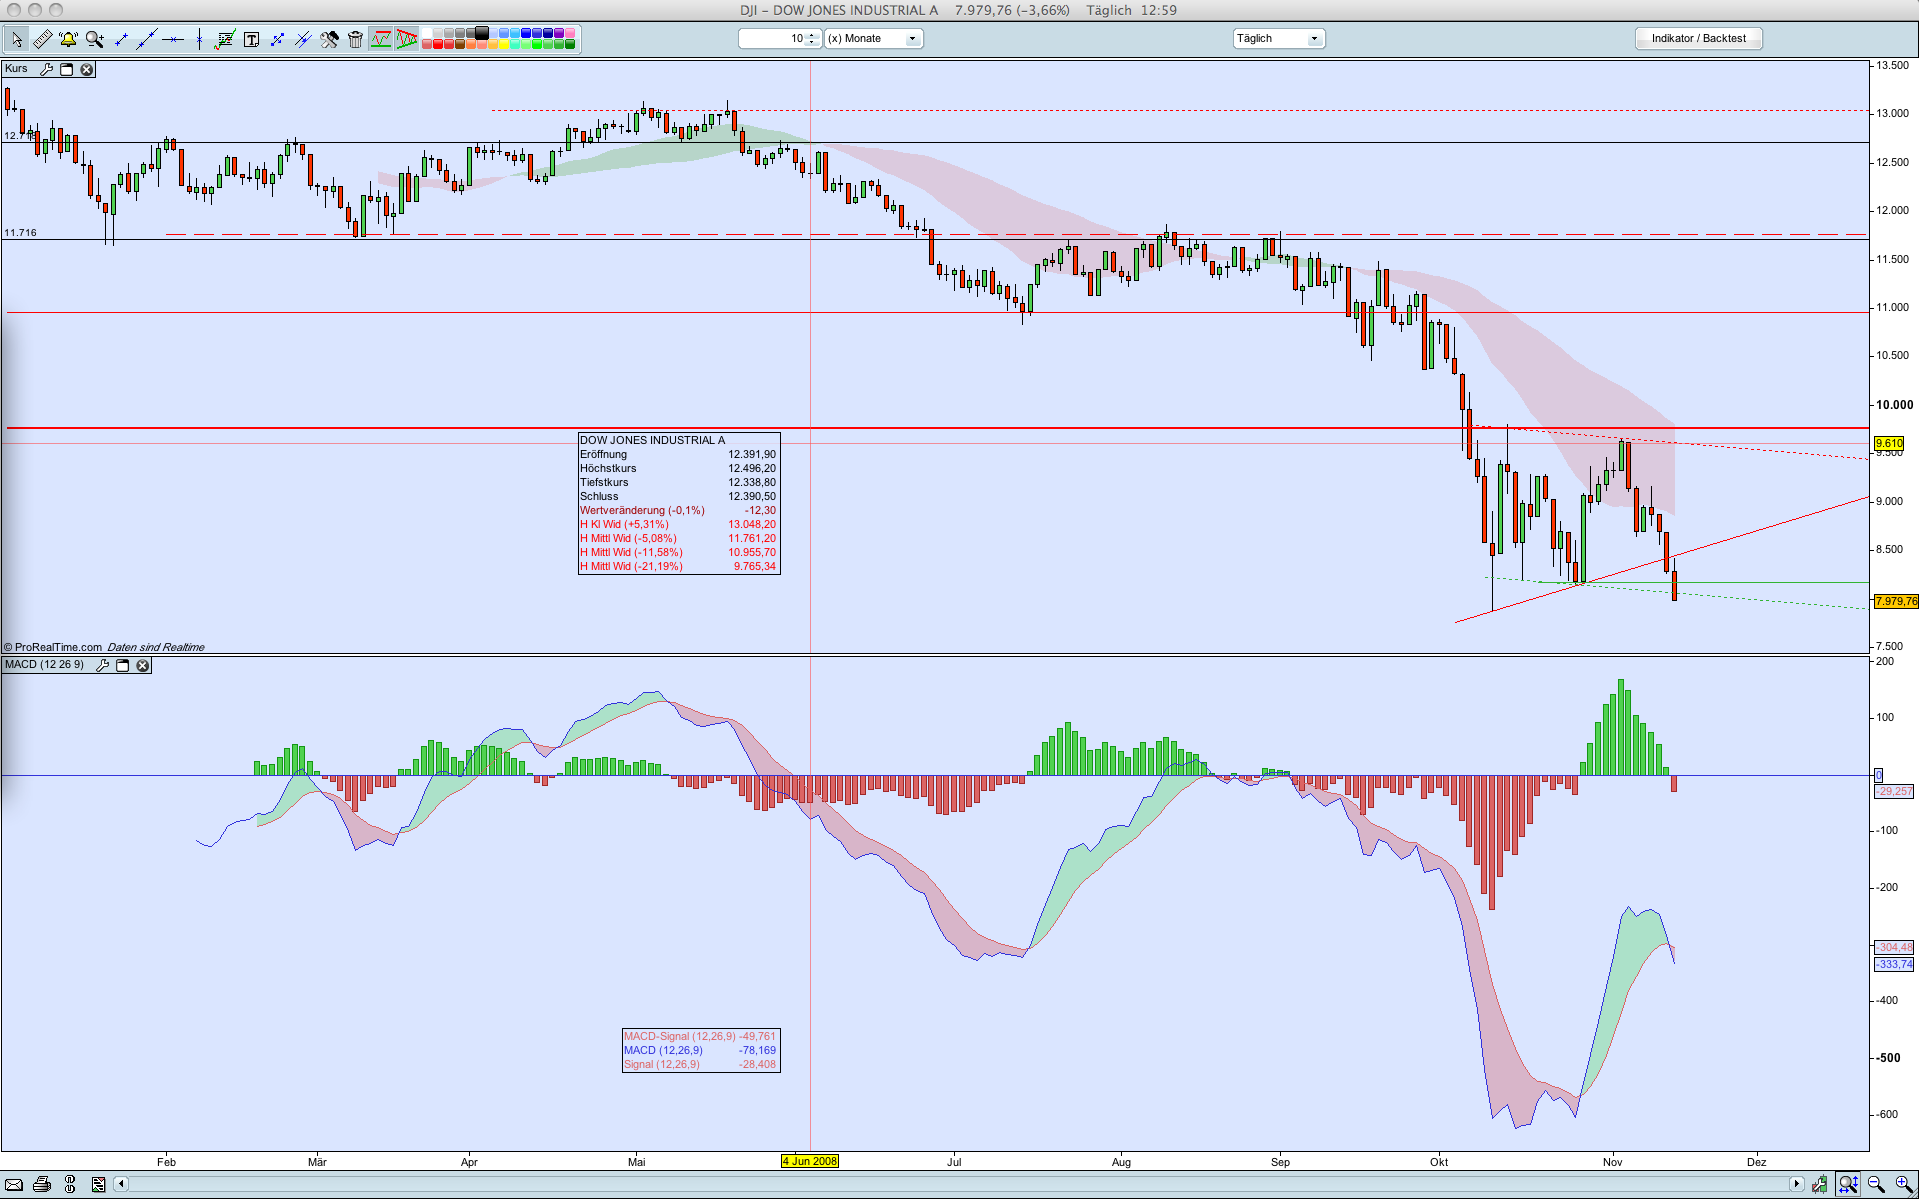1919x1199 pixels.
Task: Click the Eröffnung row in data box
Action: tap(678, 454)
